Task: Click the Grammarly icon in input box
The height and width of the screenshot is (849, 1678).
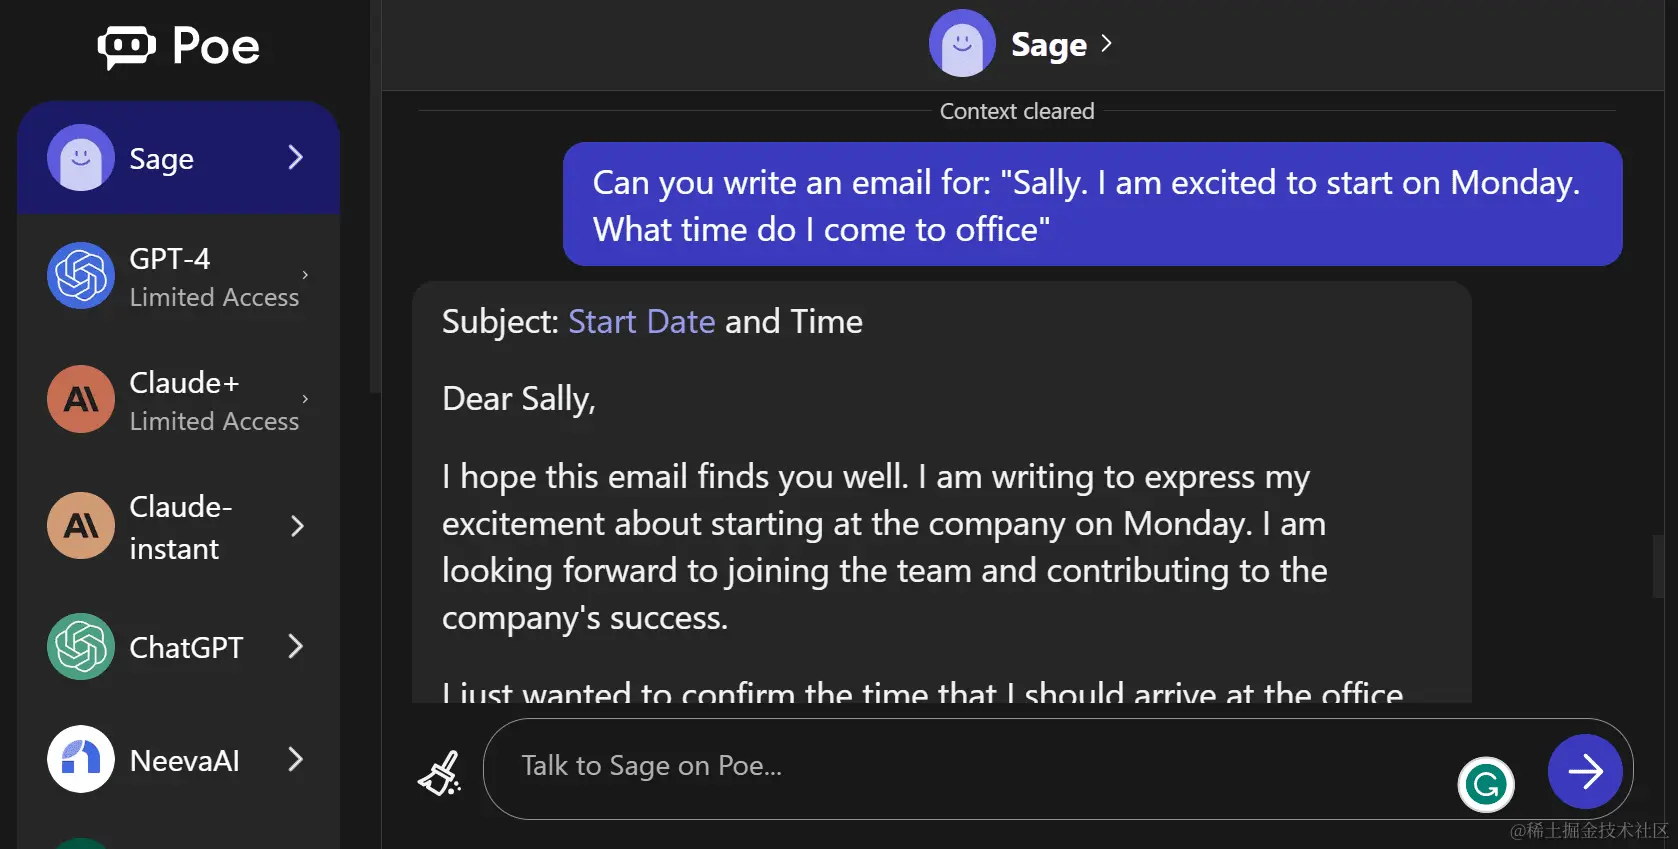Action: click(1486, 784)
